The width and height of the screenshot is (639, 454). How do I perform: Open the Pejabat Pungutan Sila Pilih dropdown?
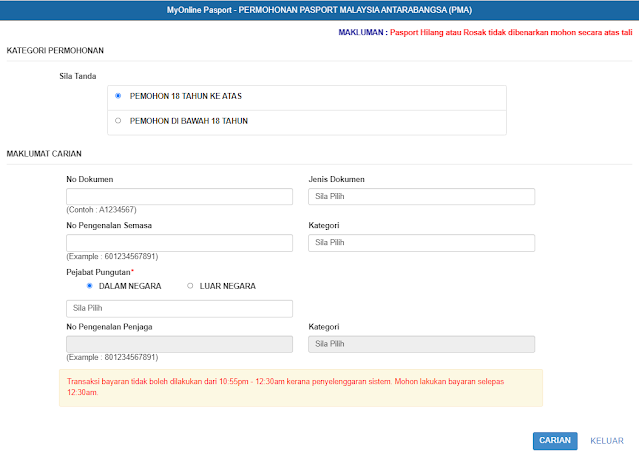[x=179, y=309]
